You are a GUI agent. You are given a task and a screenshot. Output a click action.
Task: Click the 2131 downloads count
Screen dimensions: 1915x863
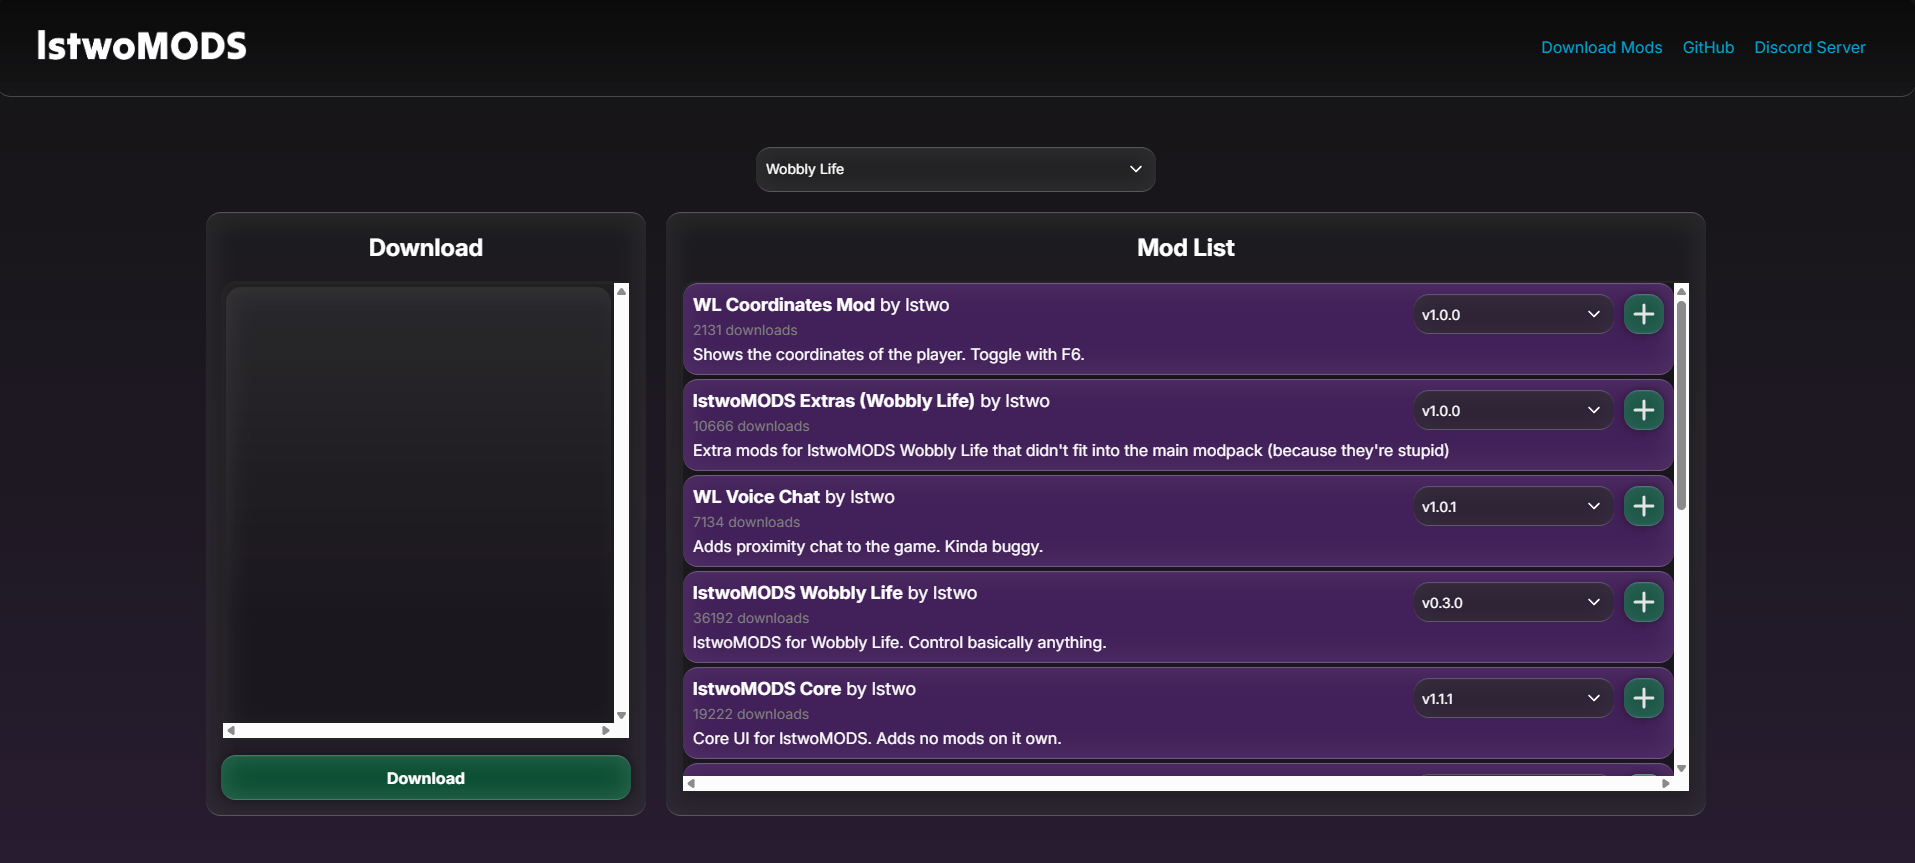745,330
